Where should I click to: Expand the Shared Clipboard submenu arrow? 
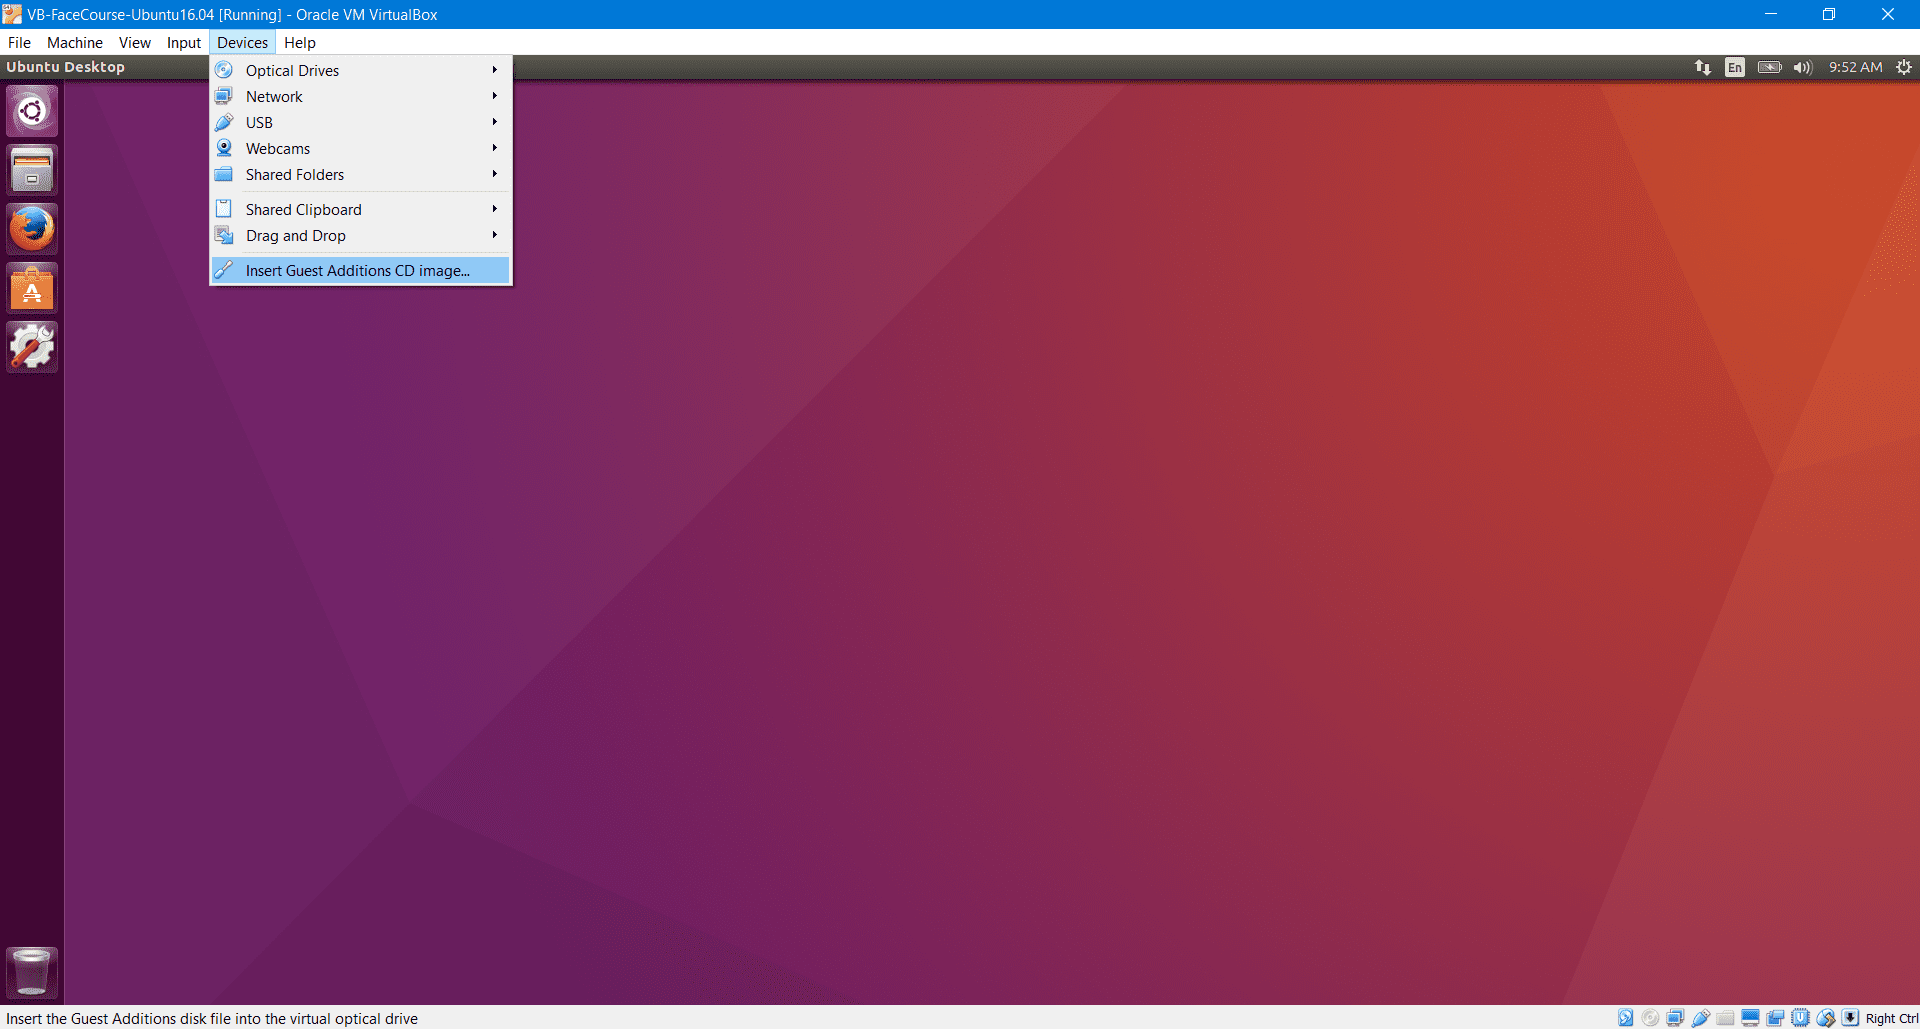494,209
